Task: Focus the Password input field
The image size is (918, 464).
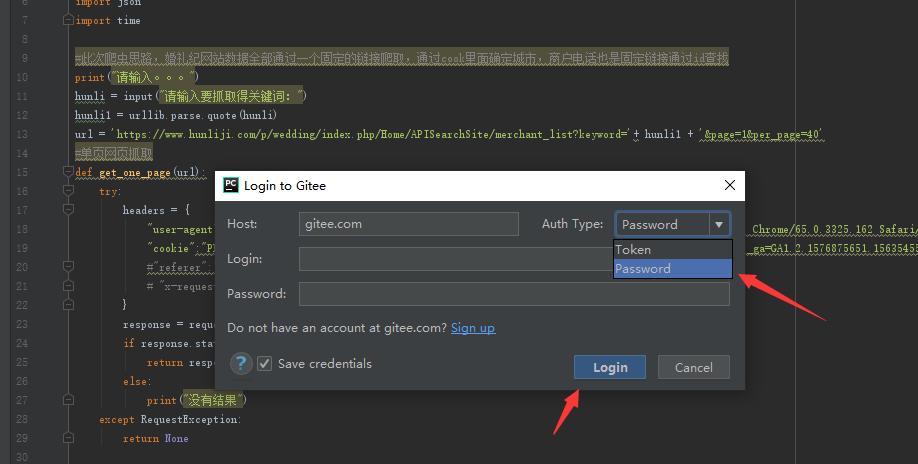Action: (x=514, y=294)
